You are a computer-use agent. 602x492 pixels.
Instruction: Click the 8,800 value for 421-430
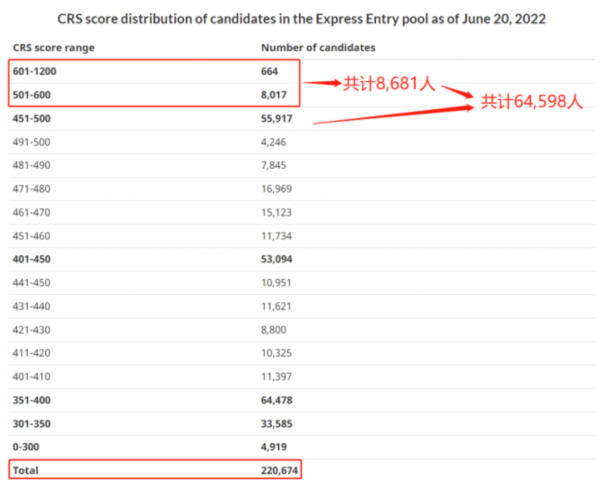pyautogui.click(x=274, y=330)
